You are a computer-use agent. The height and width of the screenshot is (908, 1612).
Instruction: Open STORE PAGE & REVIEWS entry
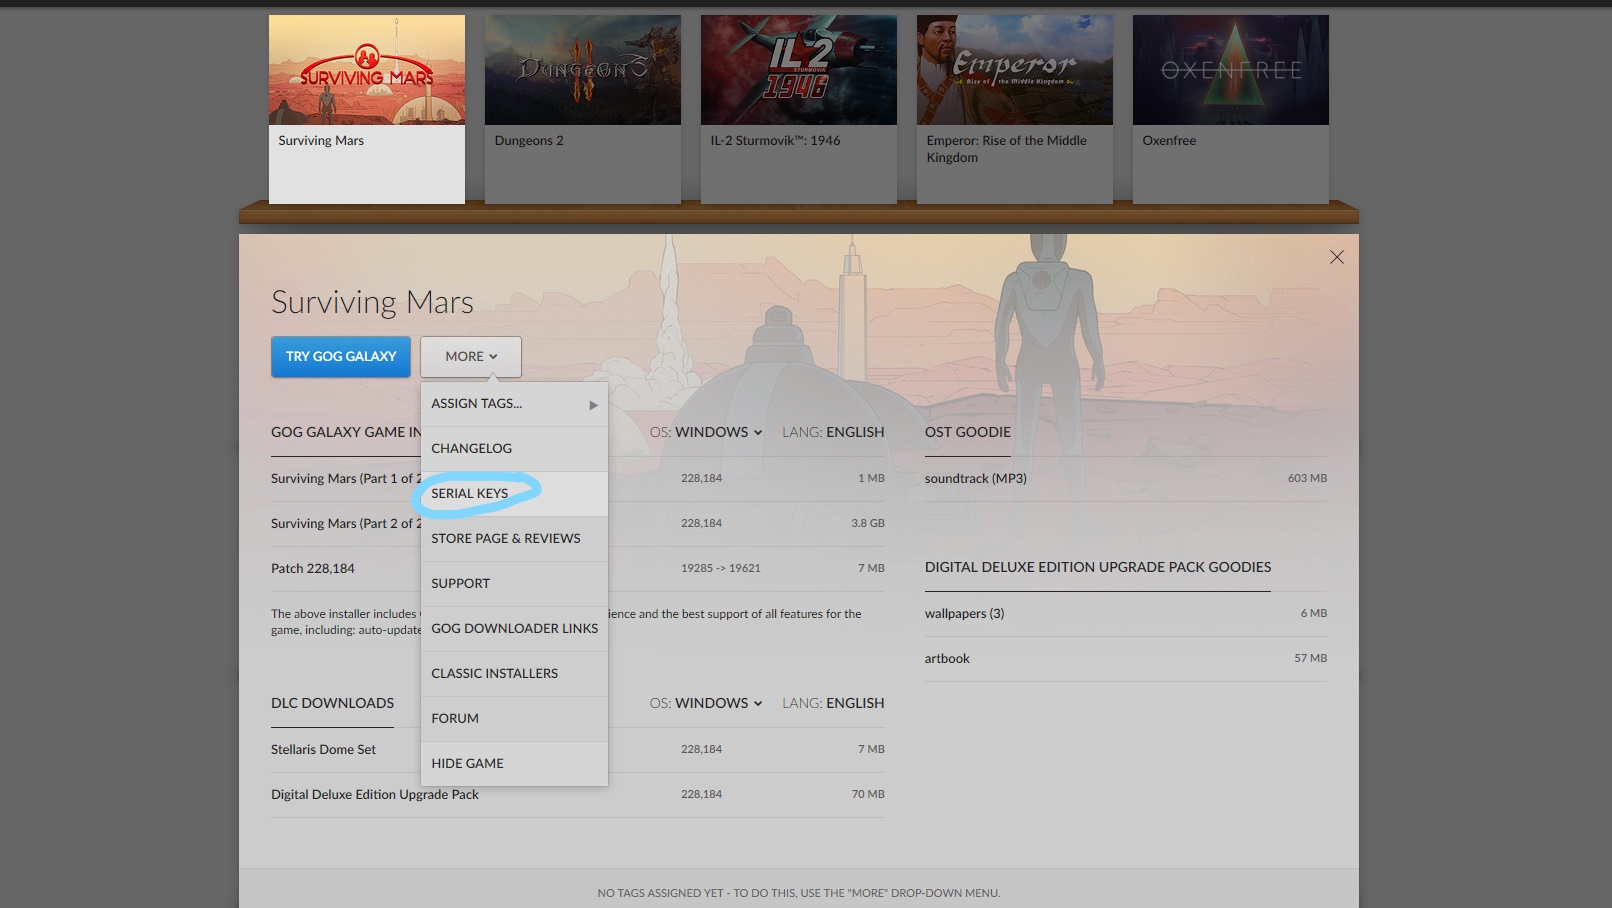click(514, 539)
